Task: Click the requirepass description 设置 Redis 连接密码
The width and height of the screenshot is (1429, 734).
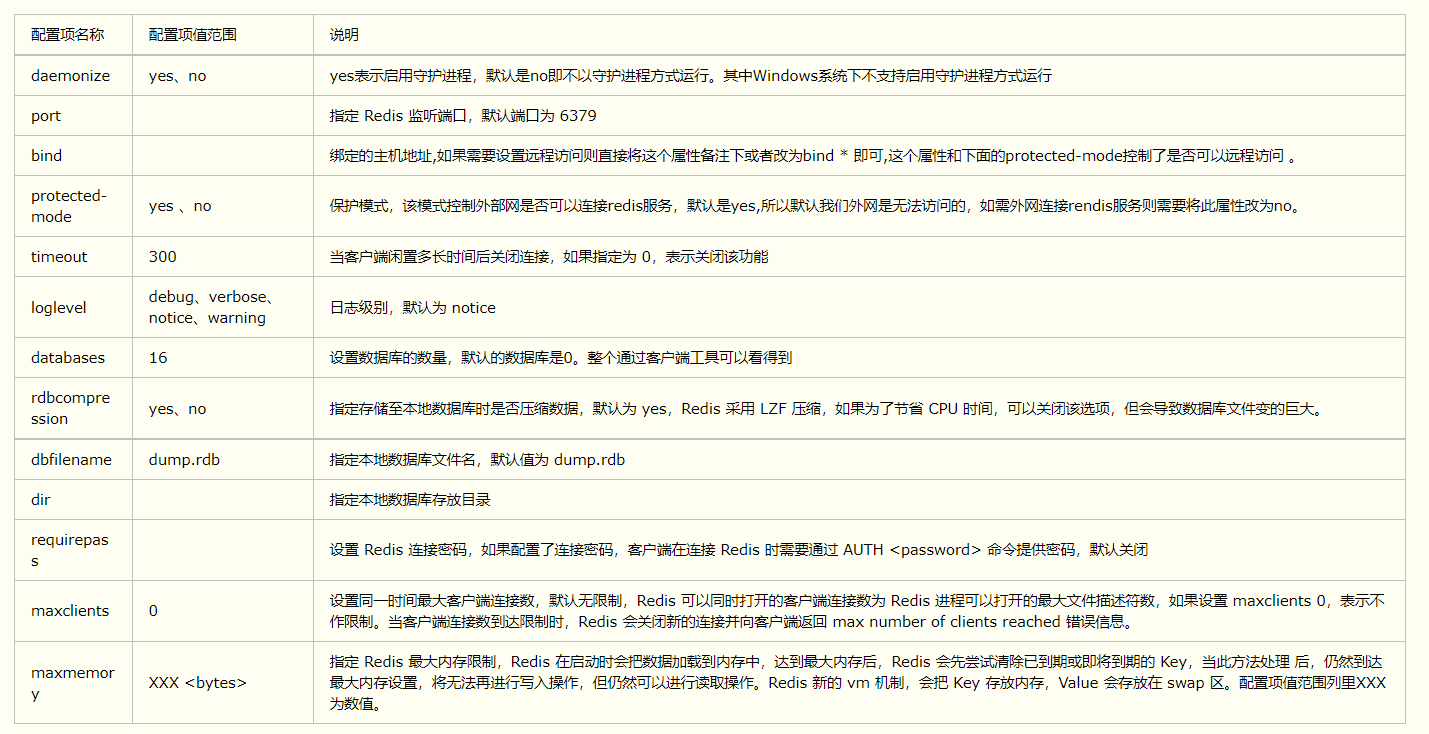Action: coord(739,550)
